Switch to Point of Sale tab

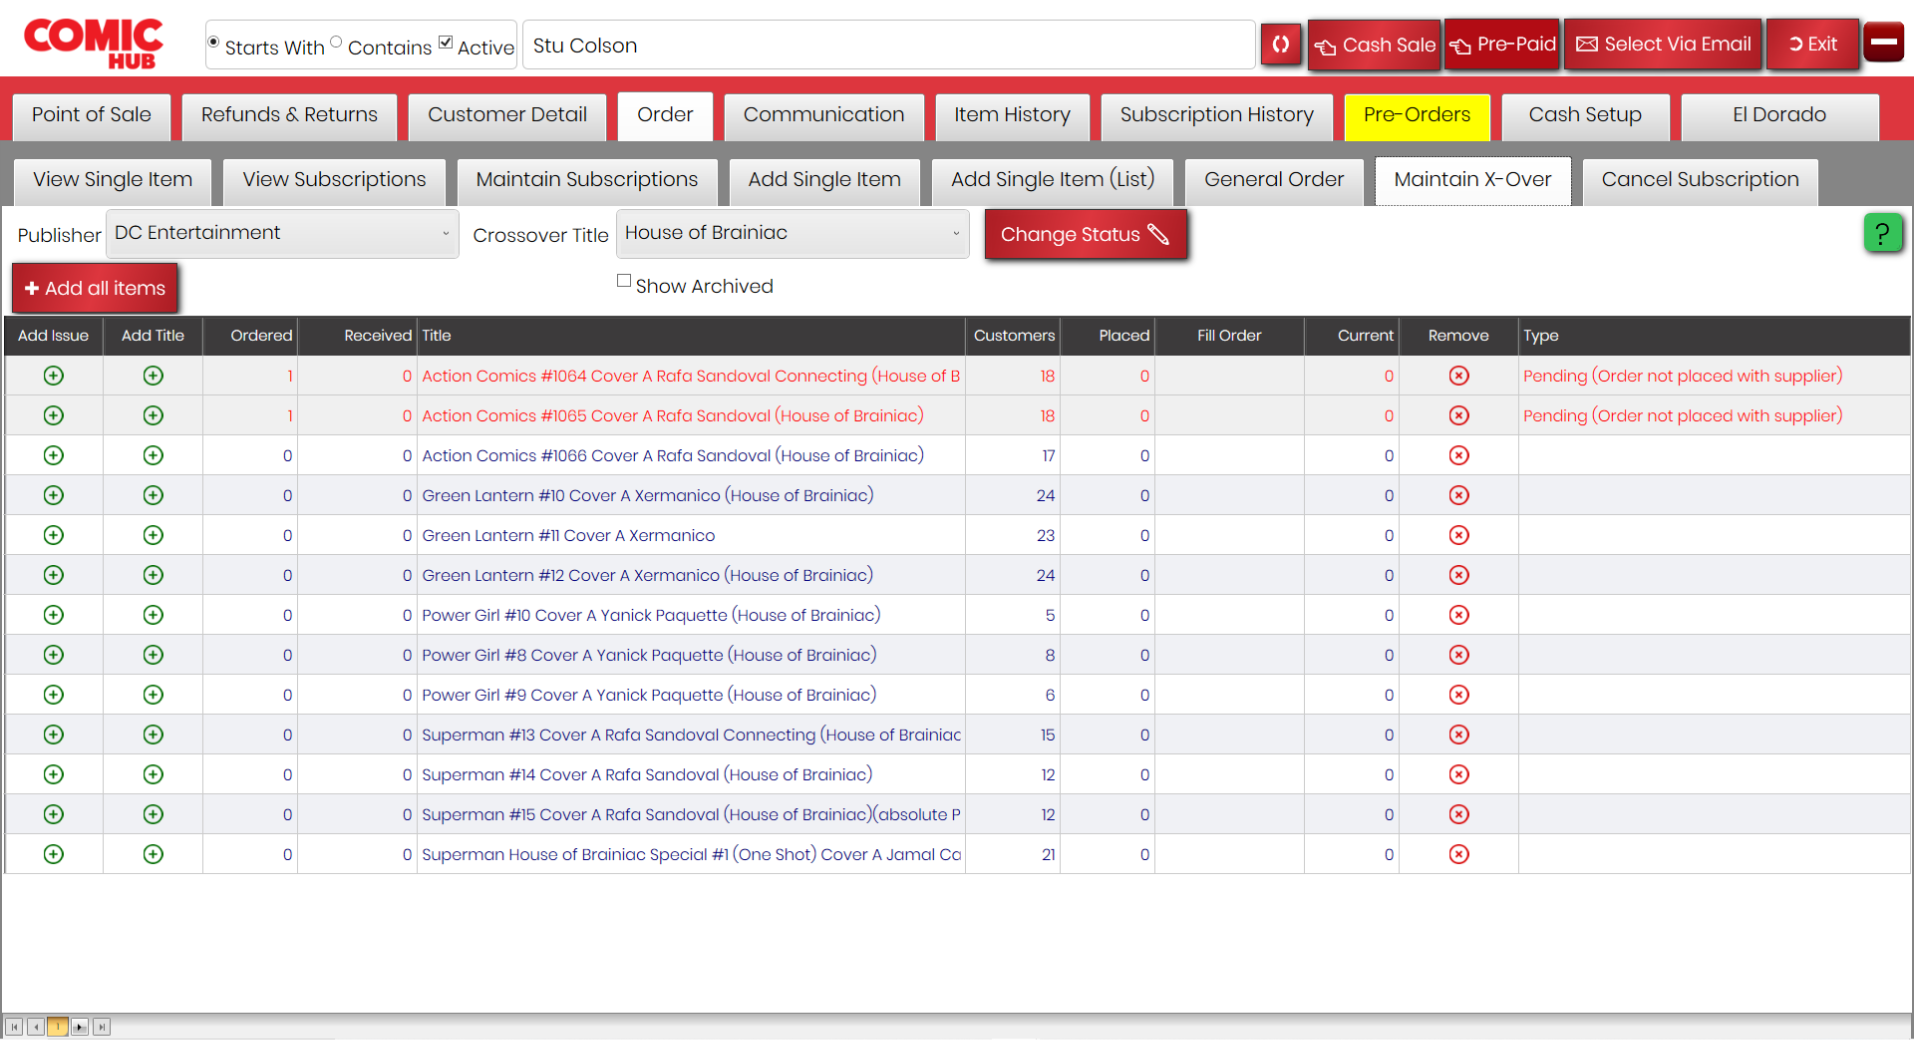pyautogui.click(x=91, y=116)
